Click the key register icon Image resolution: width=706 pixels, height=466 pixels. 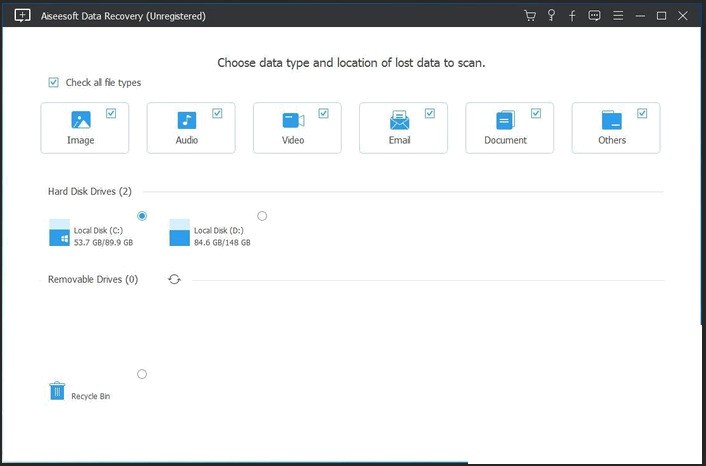[551, 16]
